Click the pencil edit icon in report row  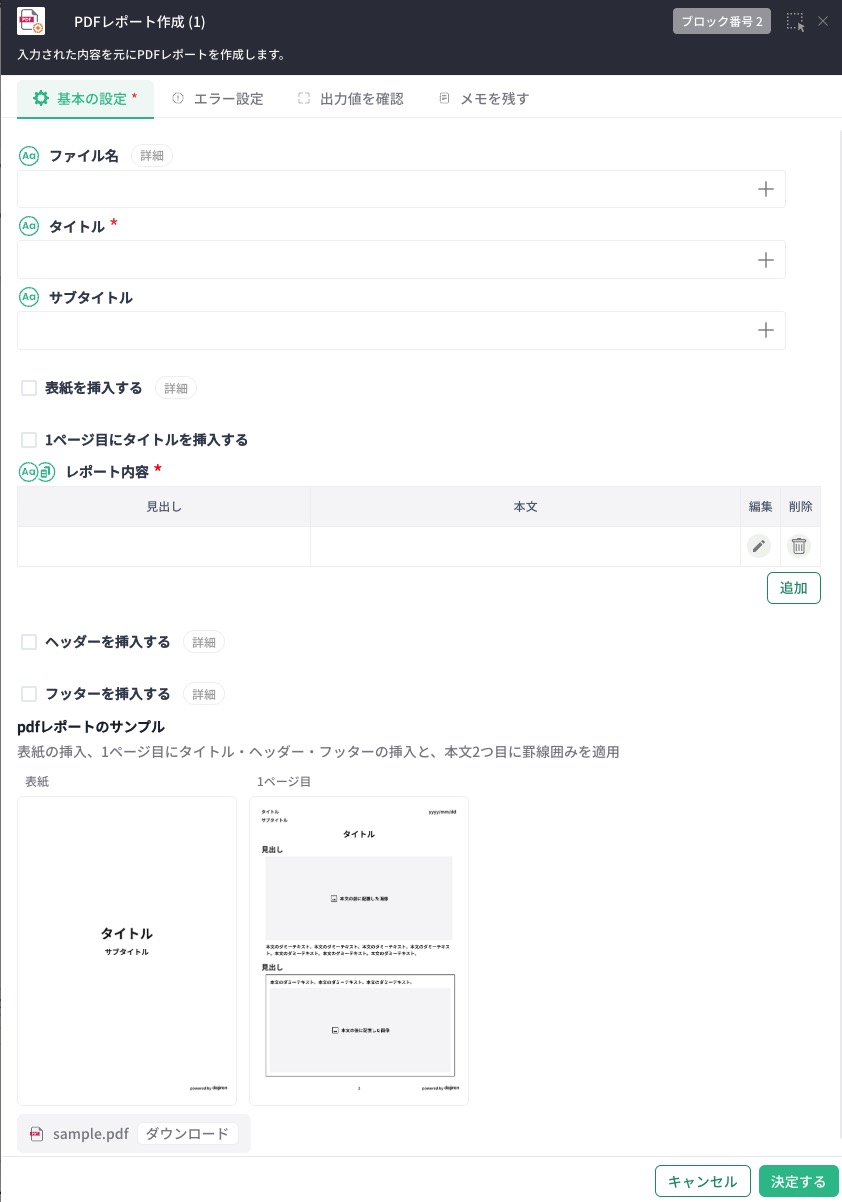click(x=759, y=546)
